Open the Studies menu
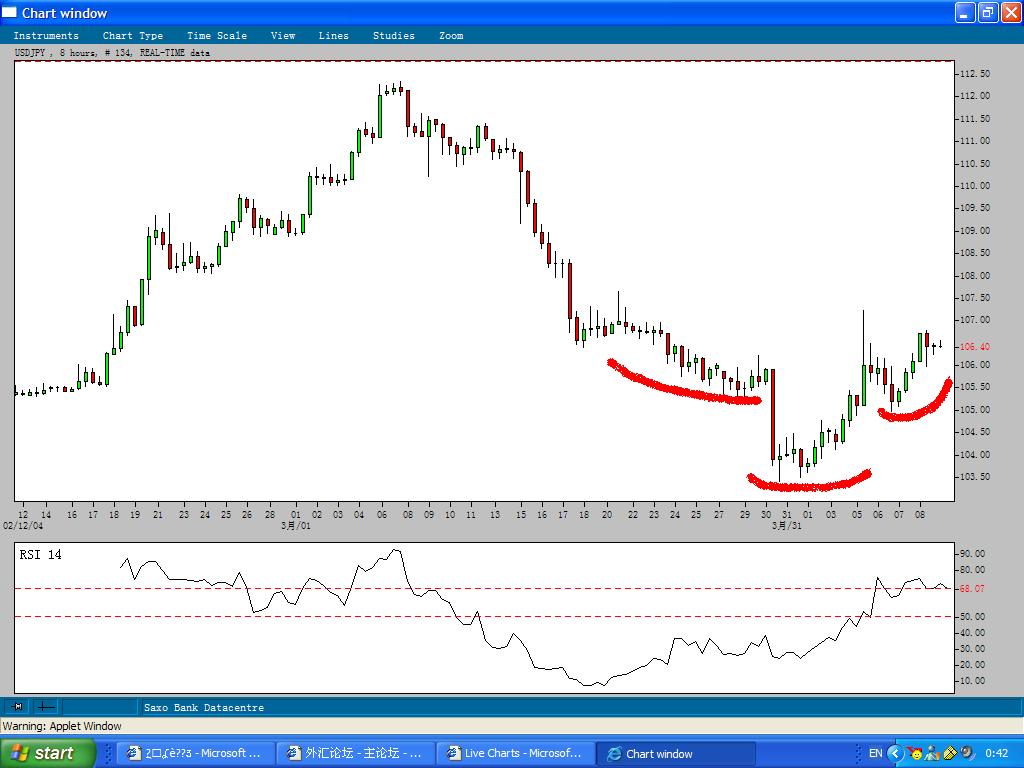Viewport: 1024px width, 768px height. [393, 36]
